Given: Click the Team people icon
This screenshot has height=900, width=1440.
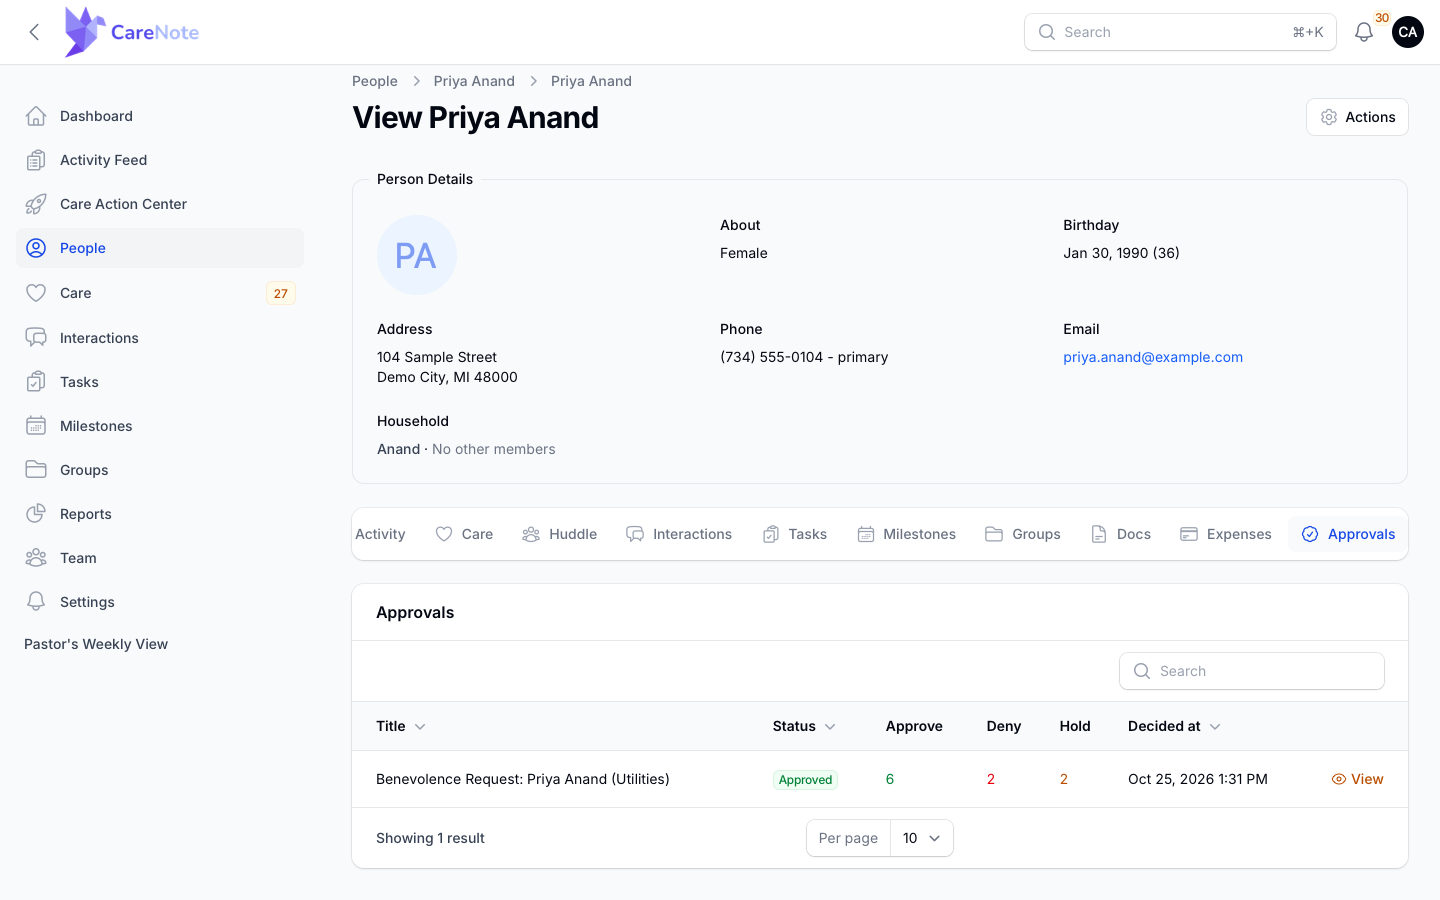Looking at the screenshot, I should click(x=36, y=558).
